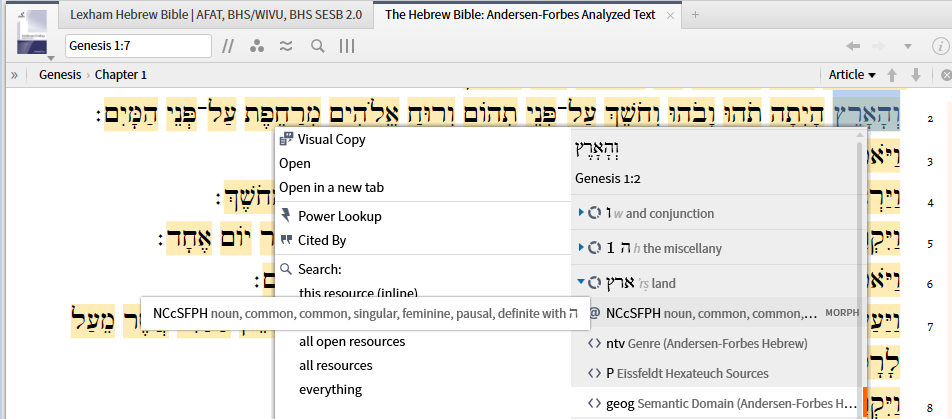Select P Eissfeldt Hexateuch Sources row
This screenshot has height=419, width=952.
(x=716, y=373)
